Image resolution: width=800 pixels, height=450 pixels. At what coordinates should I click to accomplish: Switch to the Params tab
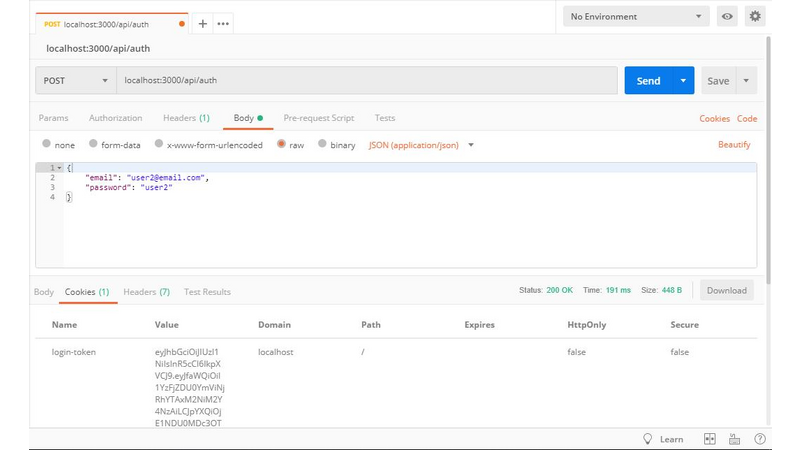53,118
